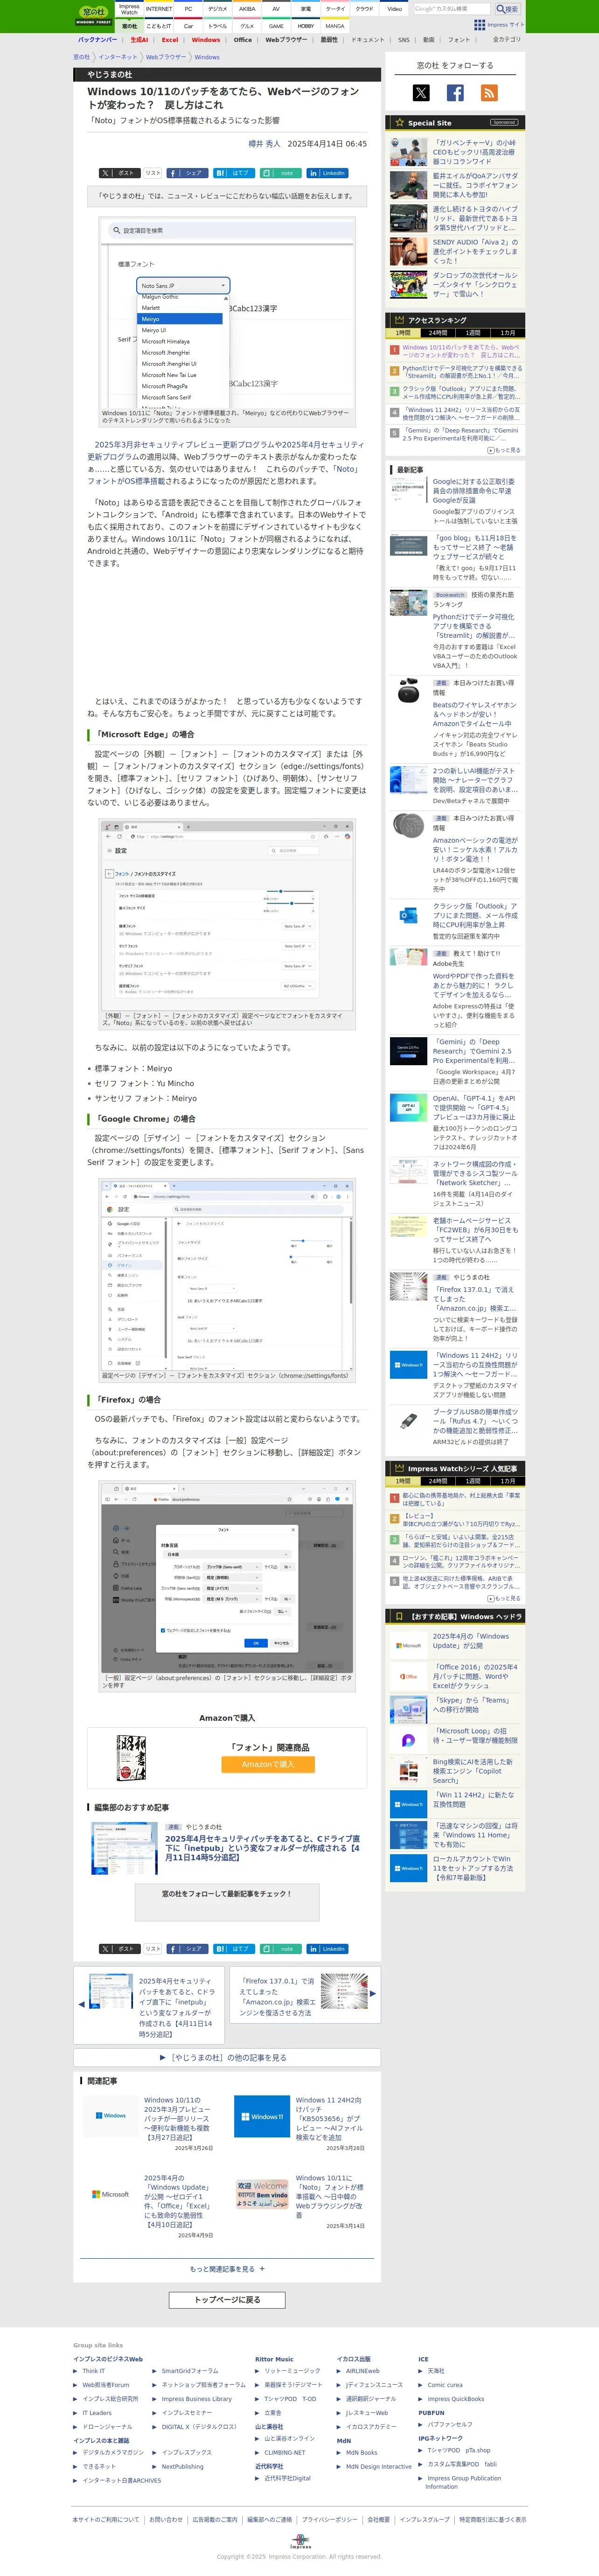Open the Windows 11 blue logo thumbnail
The image size is (599, 2576).
262,2116
